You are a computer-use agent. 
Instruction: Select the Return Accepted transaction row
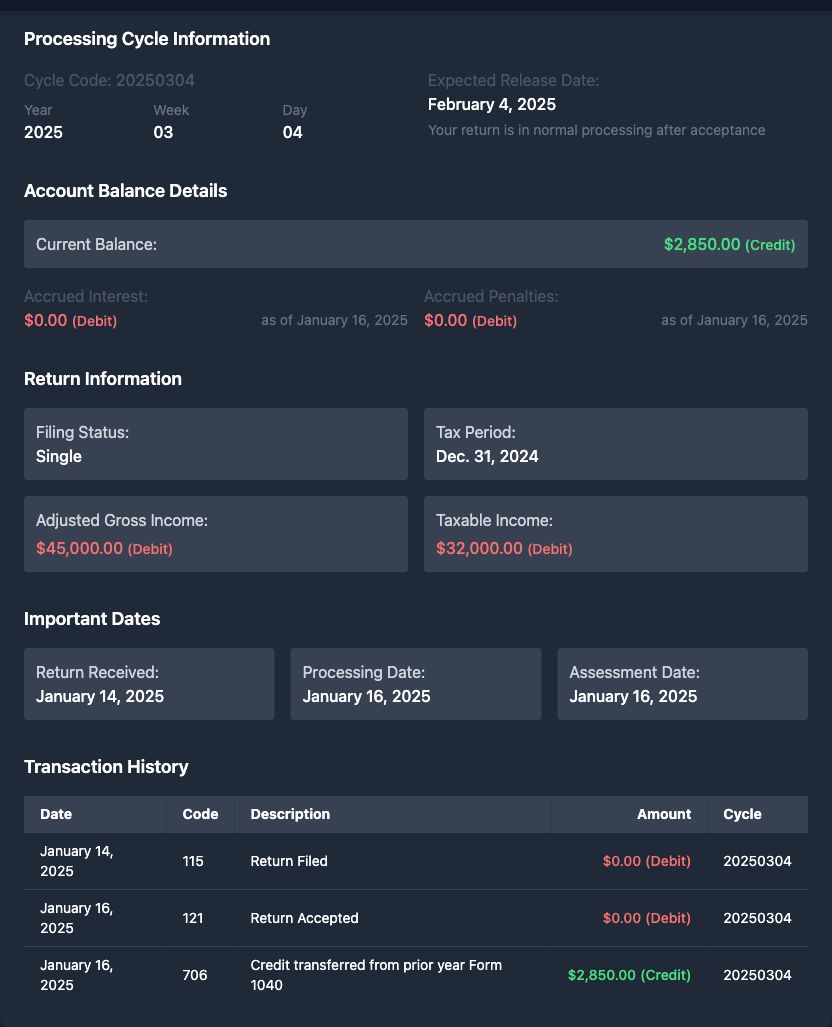pos(415,918)
